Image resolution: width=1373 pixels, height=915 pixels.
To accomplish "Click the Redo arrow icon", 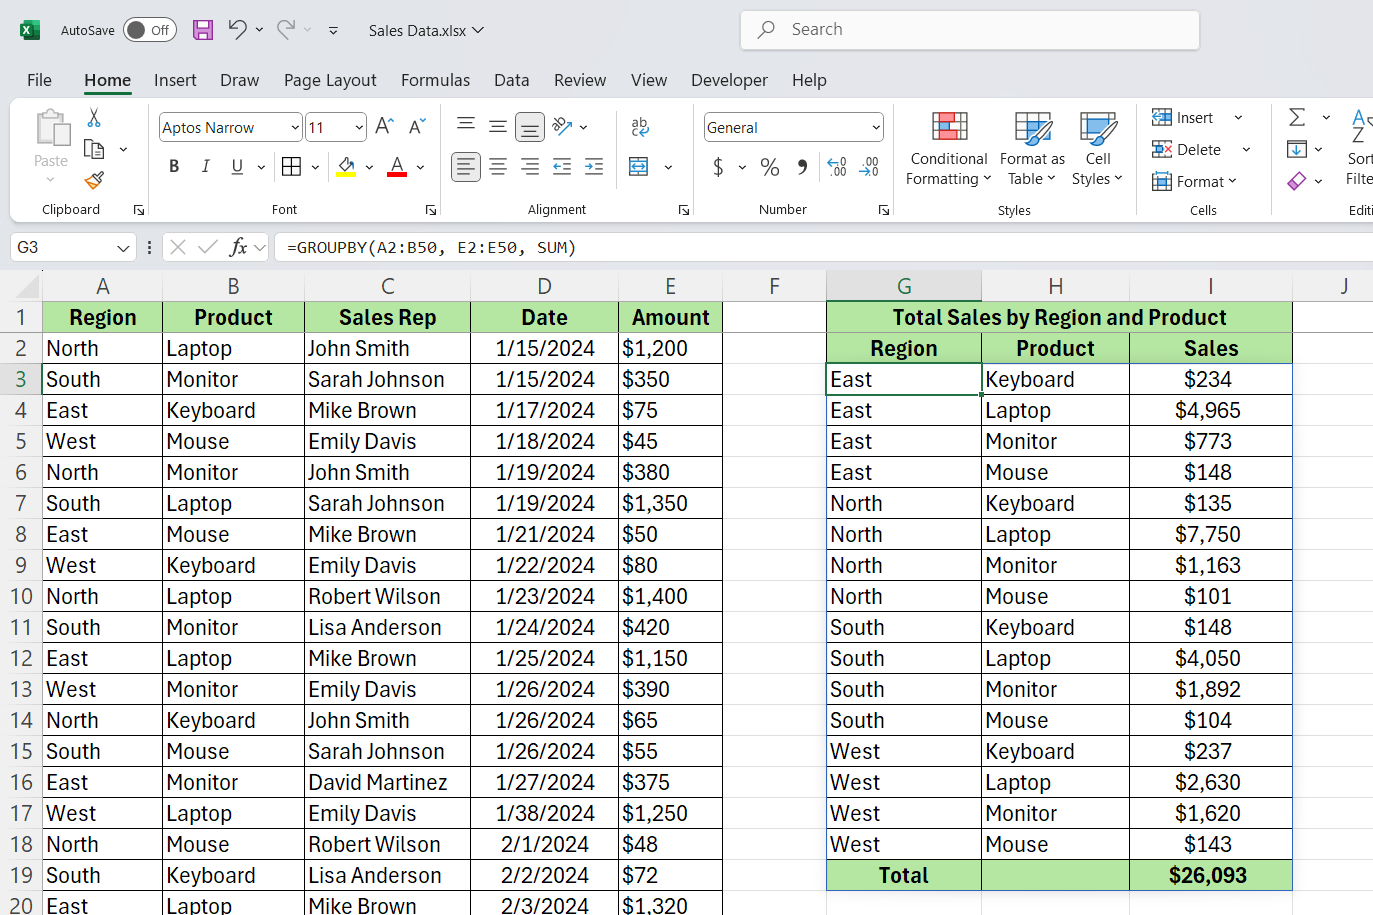I will [286, 30].
